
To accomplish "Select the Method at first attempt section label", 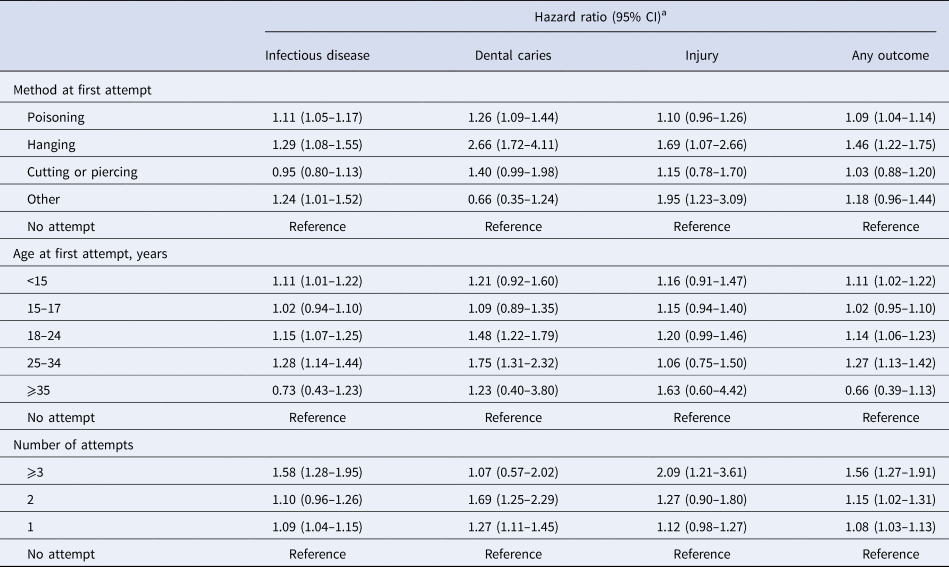I will click(x=76, y=91).
